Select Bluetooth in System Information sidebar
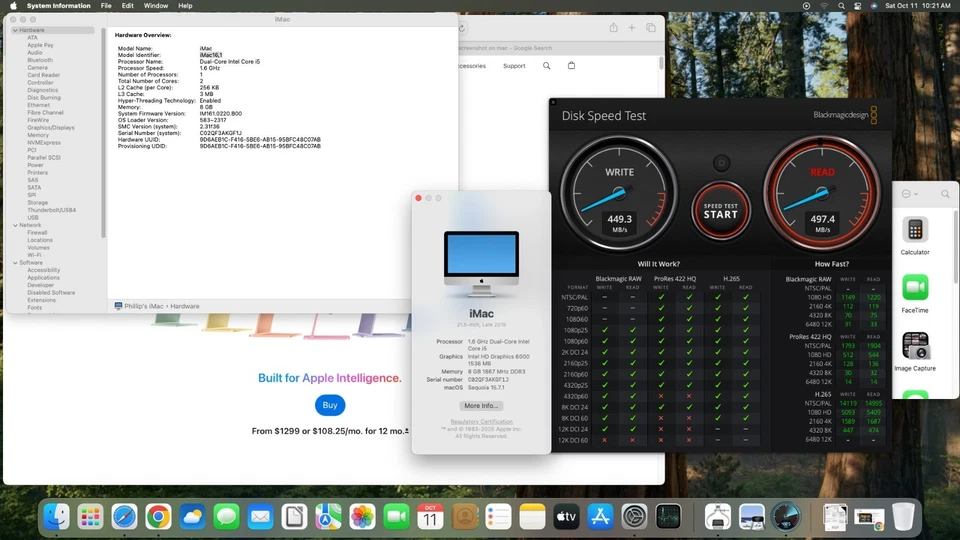The image size is (960, 540). pos(40,60)
